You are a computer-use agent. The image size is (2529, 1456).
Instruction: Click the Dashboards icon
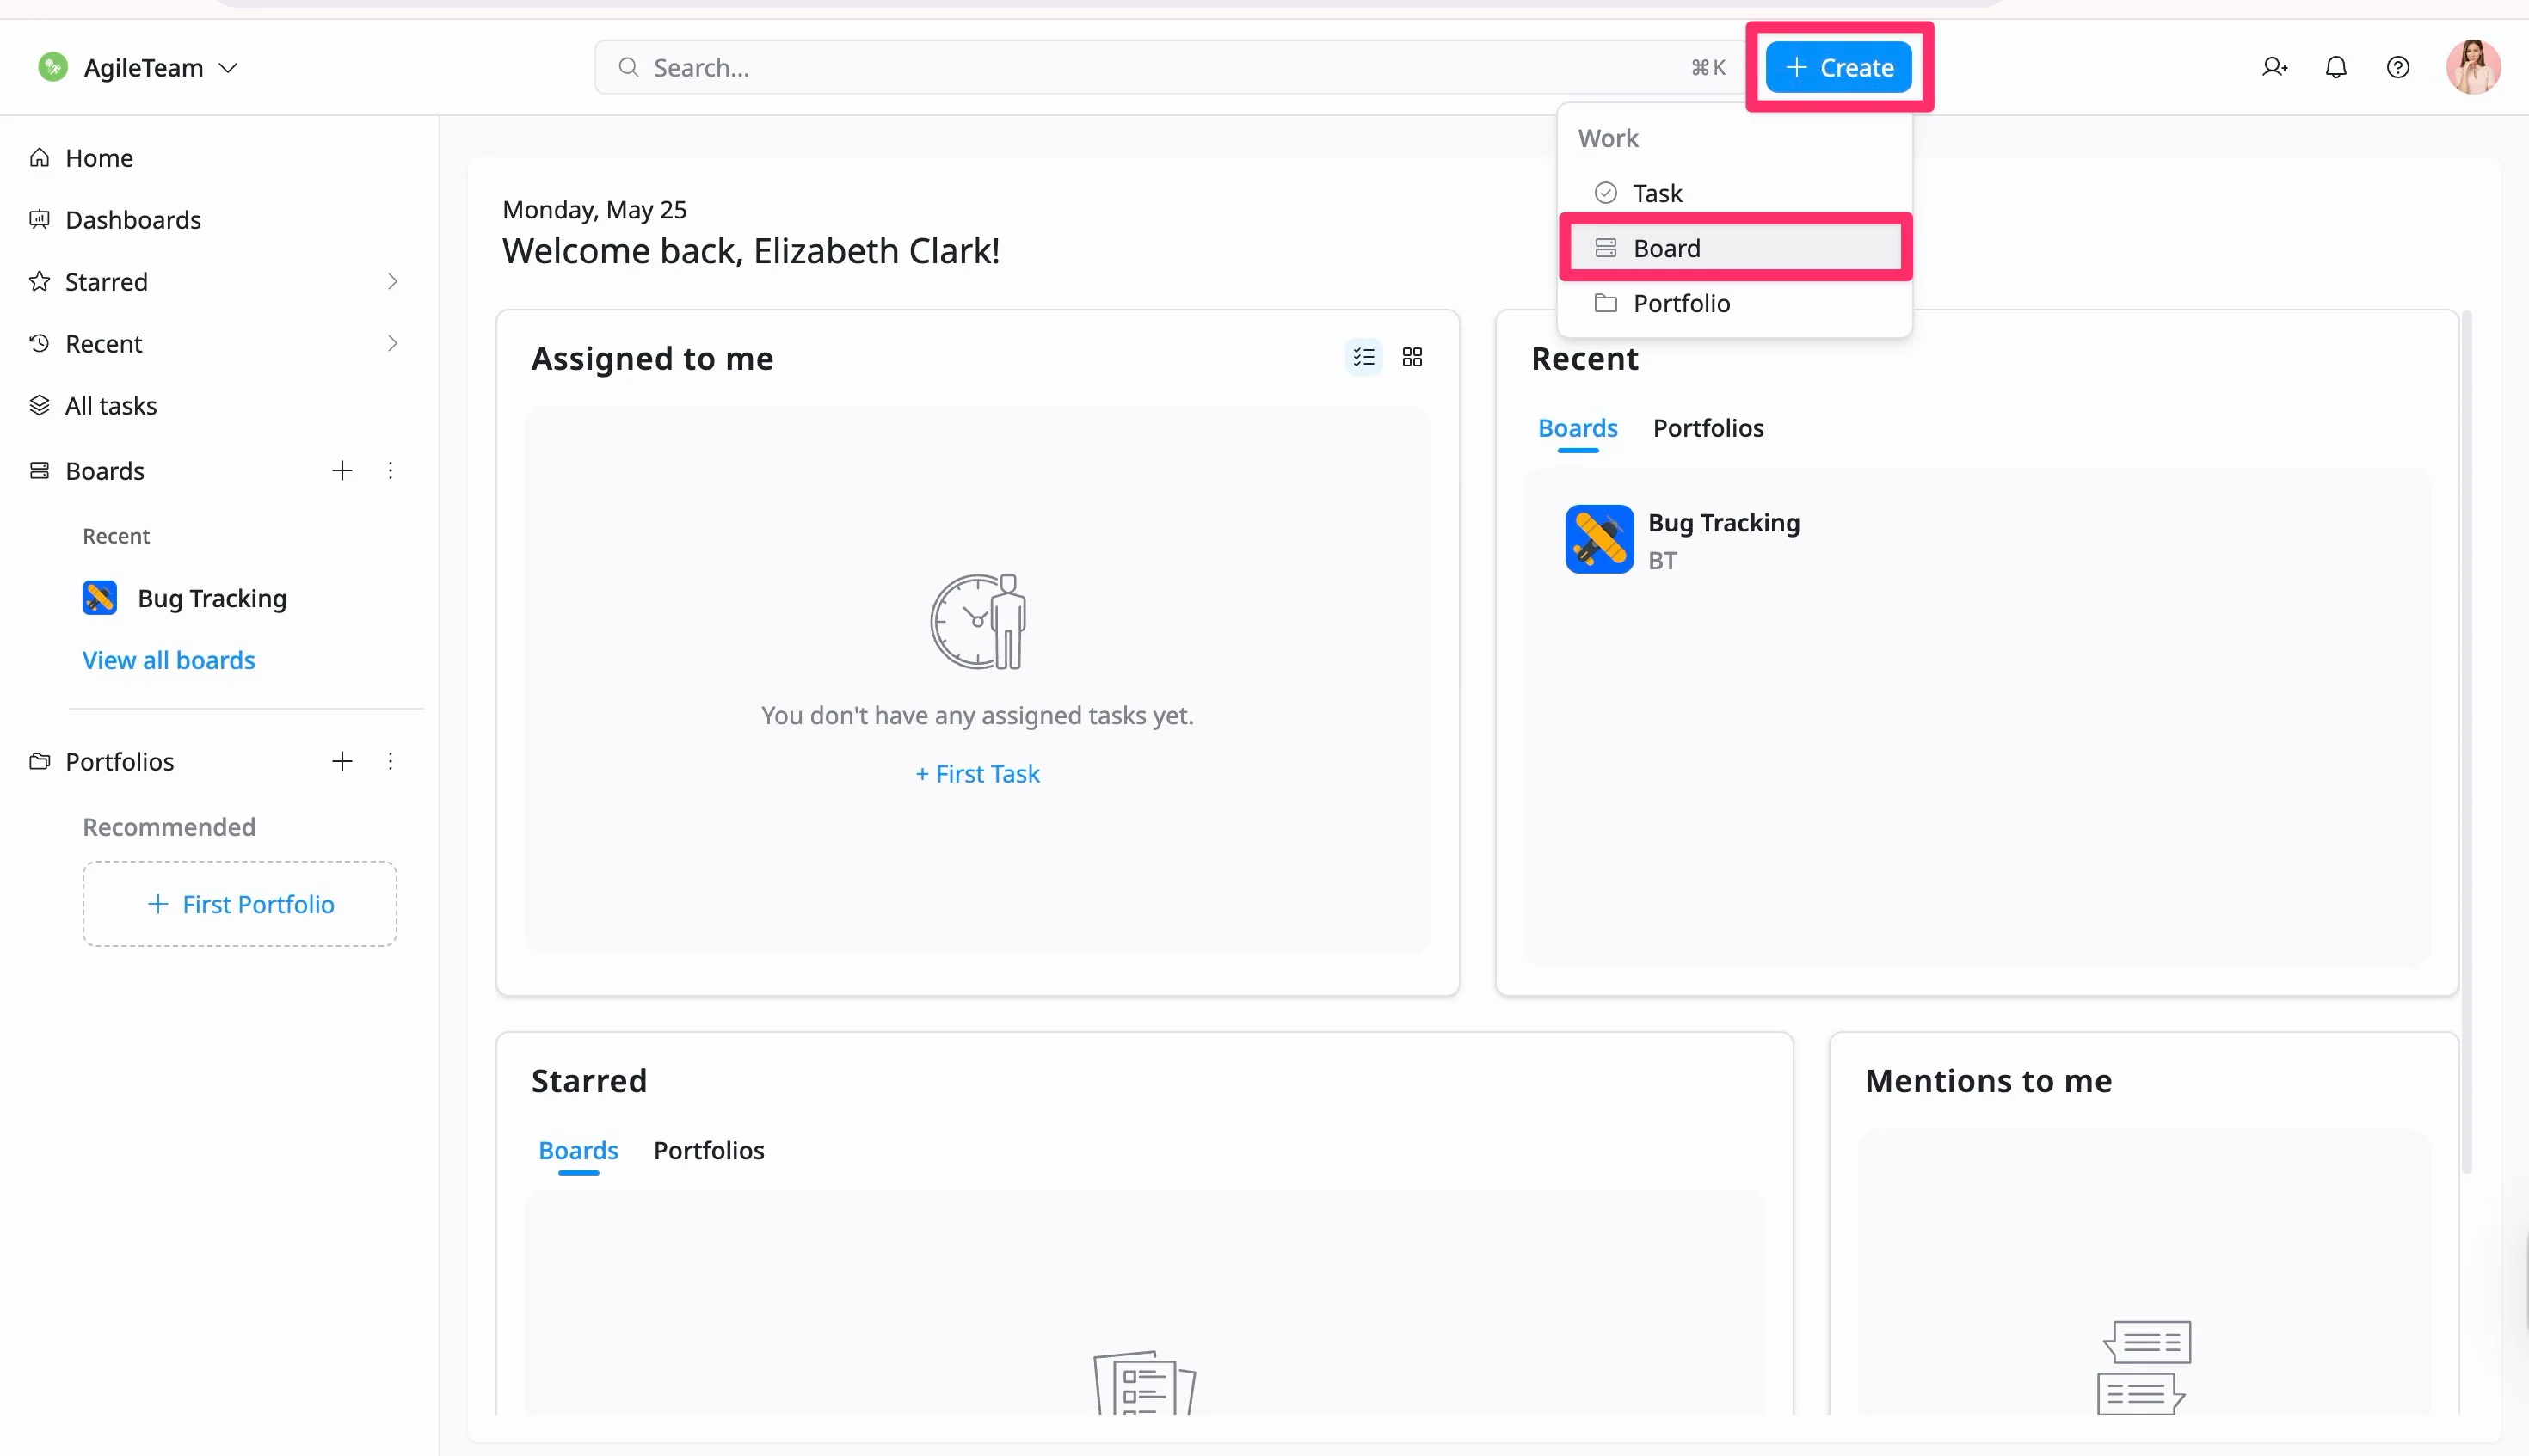click(x=39, y=220)
